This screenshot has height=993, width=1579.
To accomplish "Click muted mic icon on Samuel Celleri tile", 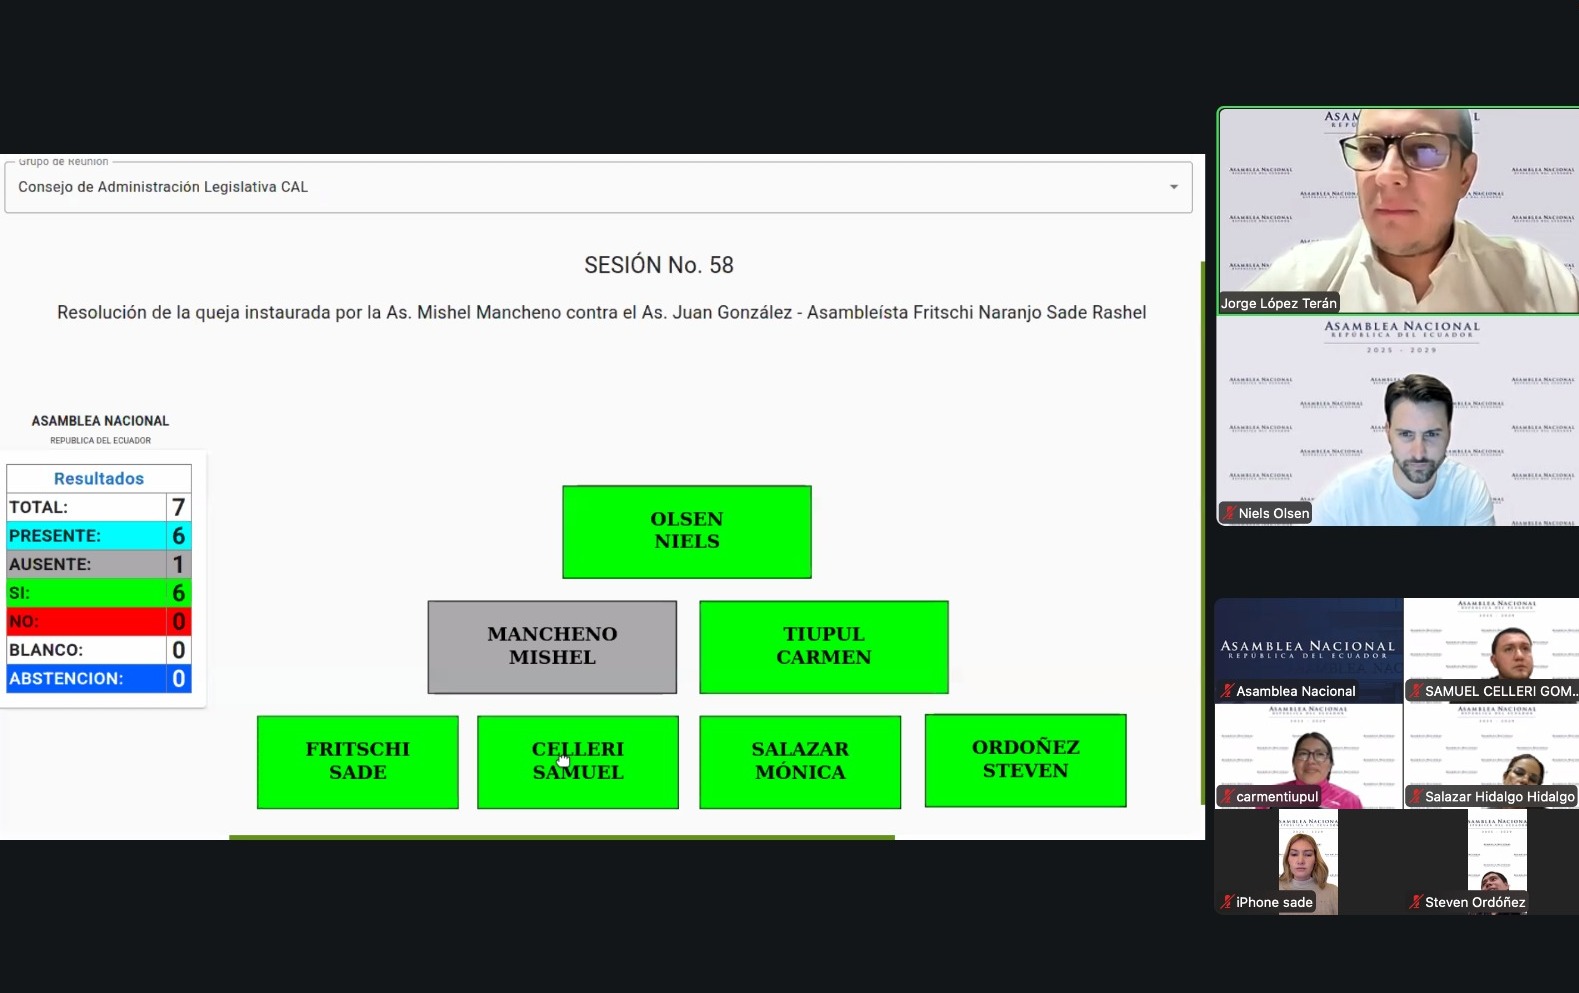I will 1415,691.
